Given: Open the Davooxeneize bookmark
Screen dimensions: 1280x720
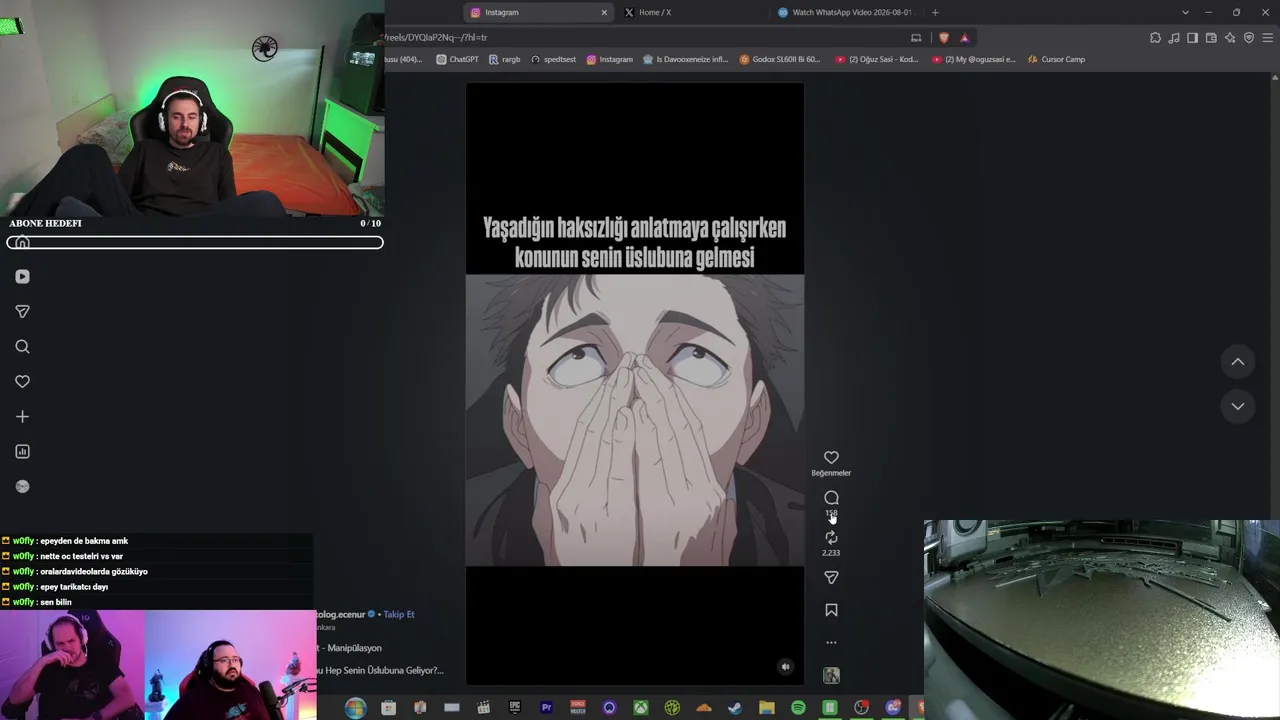Looking at the screenshot, I should coord(685,59).
